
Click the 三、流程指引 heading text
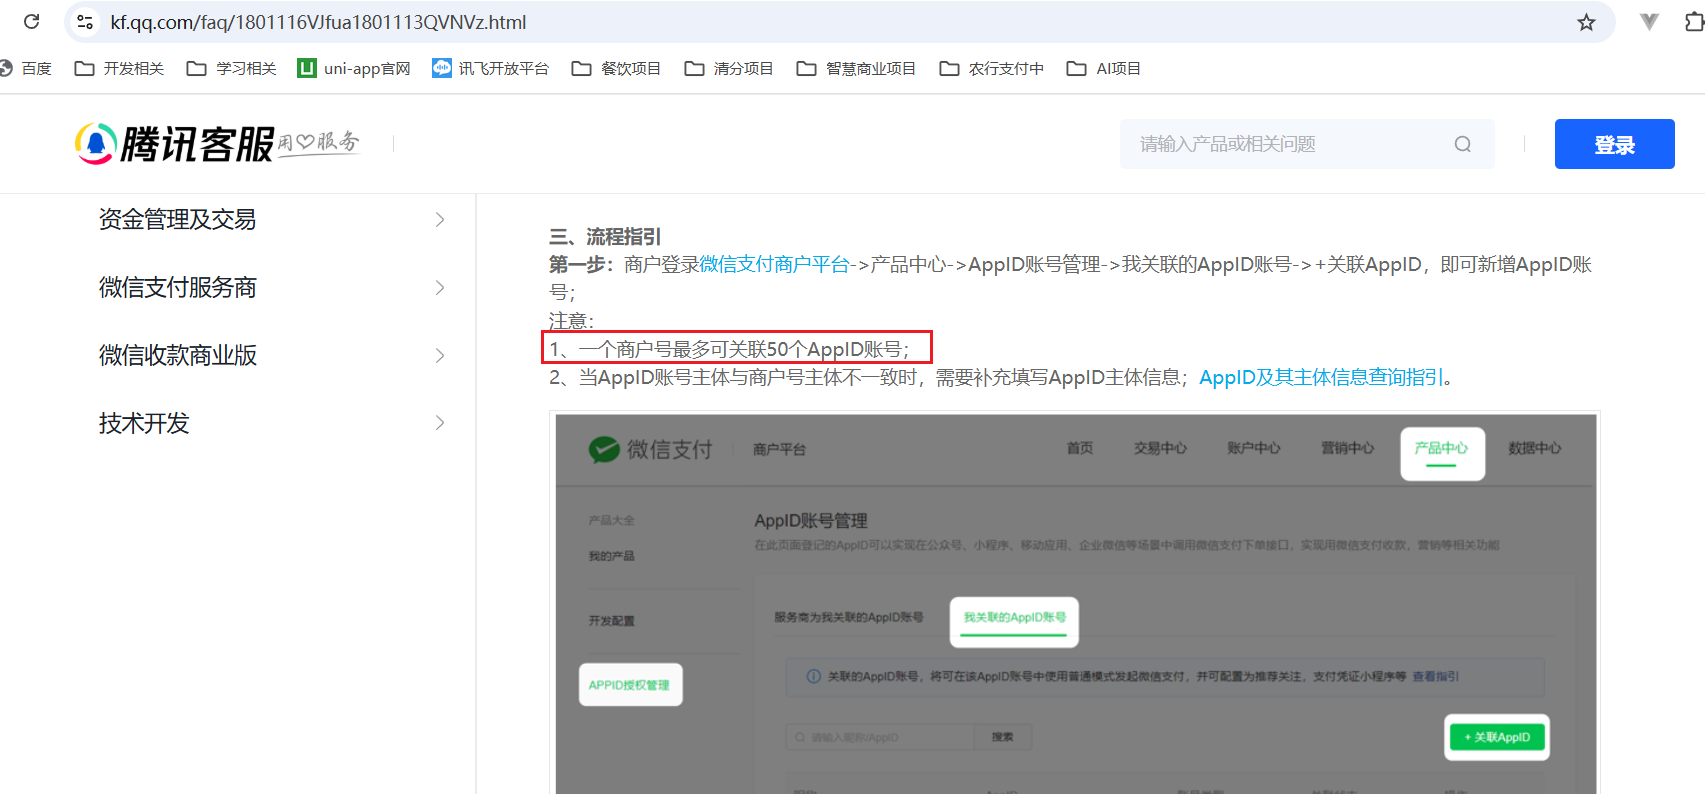pyautogui.click(x=605, y=236)
